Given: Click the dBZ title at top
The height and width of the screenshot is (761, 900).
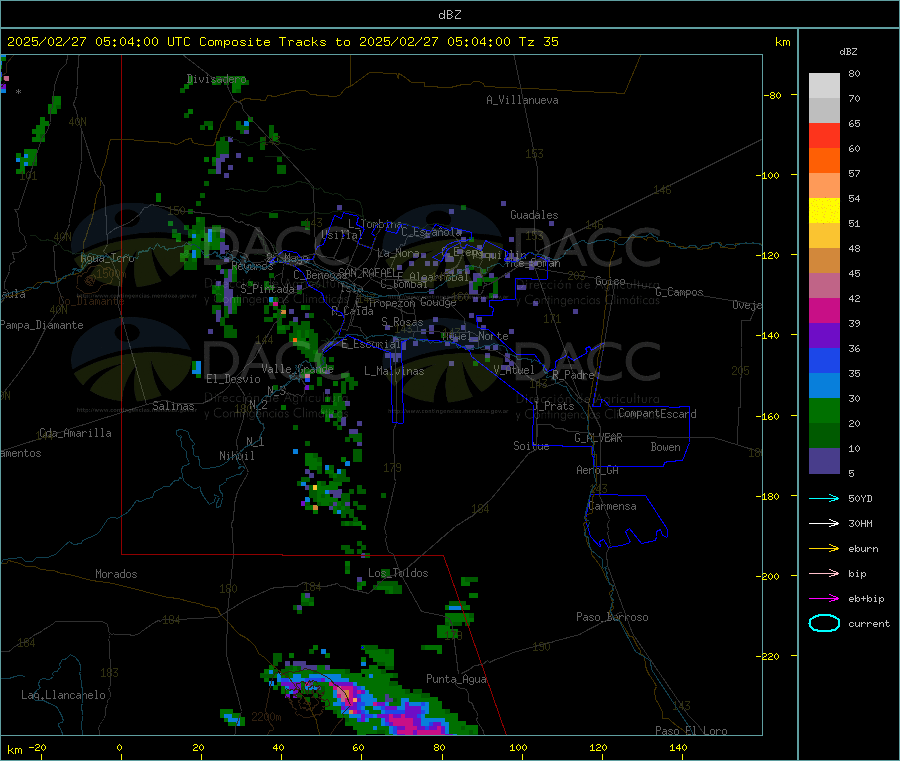Looking at the screenshot, I should pyautogui.click(x=449, y=15).
